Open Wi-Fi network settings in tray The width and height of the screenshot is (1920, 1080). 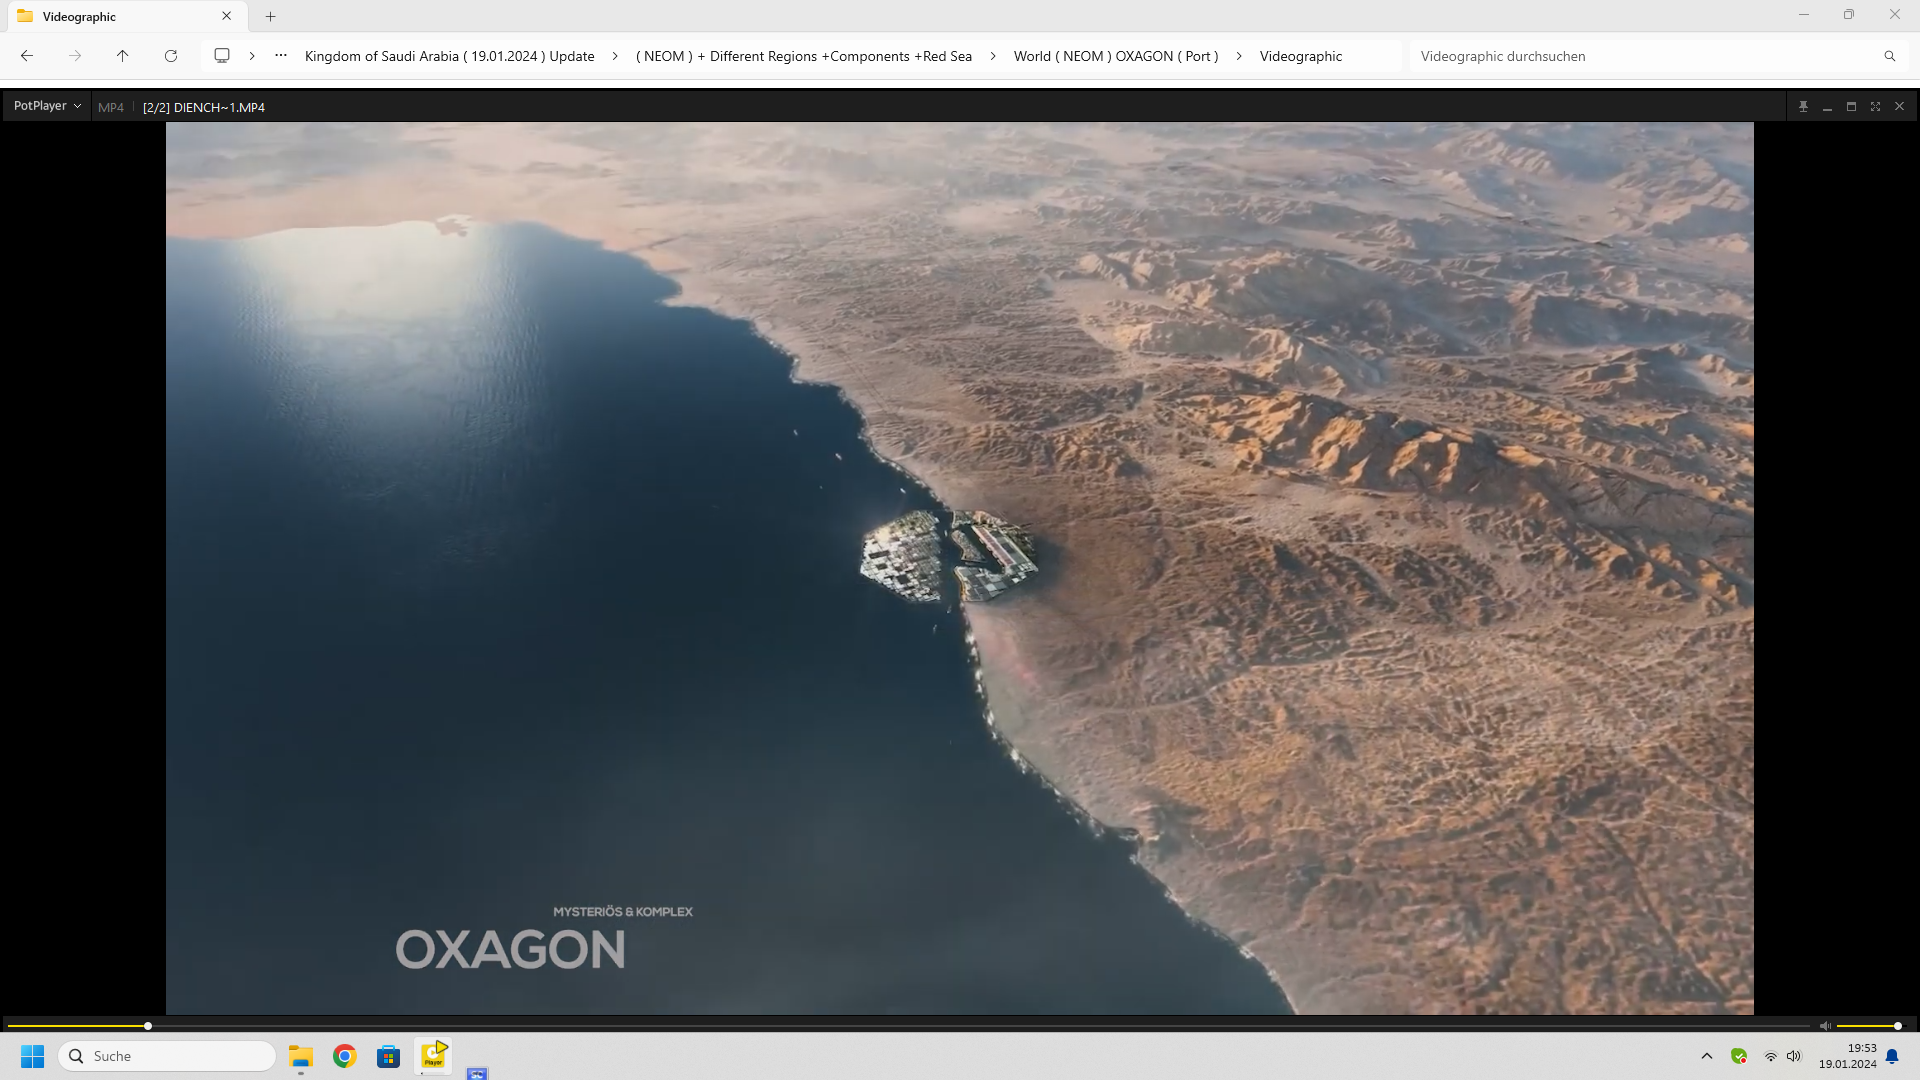click(1770, 1056)
